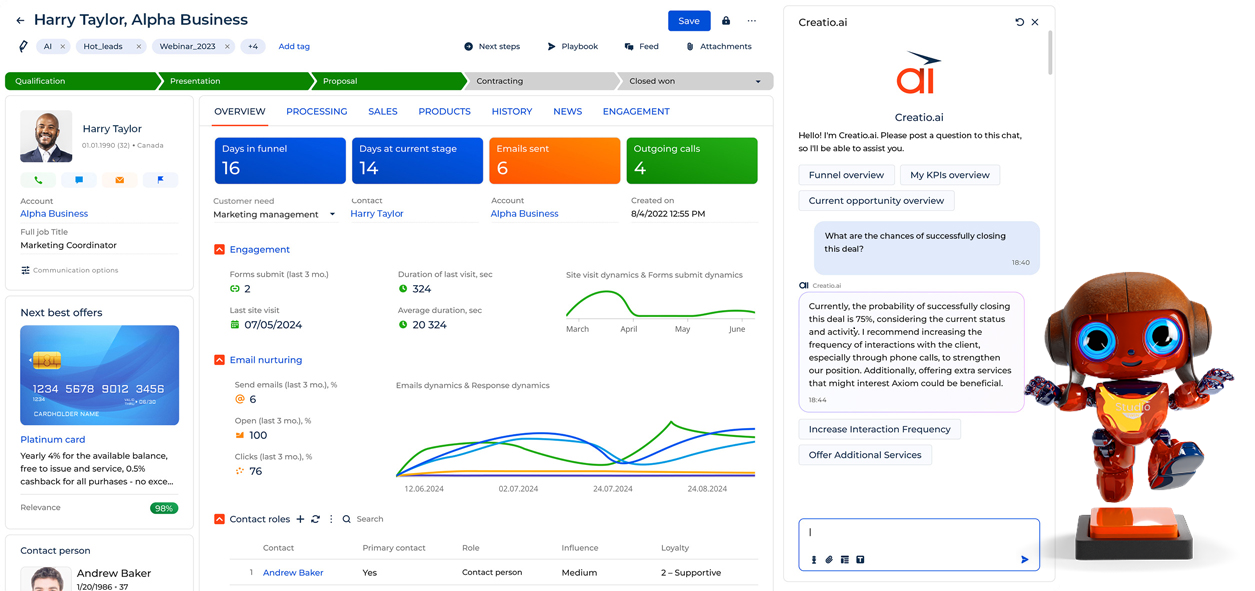Switch to the PROCESSING tab

click(317, 111)
